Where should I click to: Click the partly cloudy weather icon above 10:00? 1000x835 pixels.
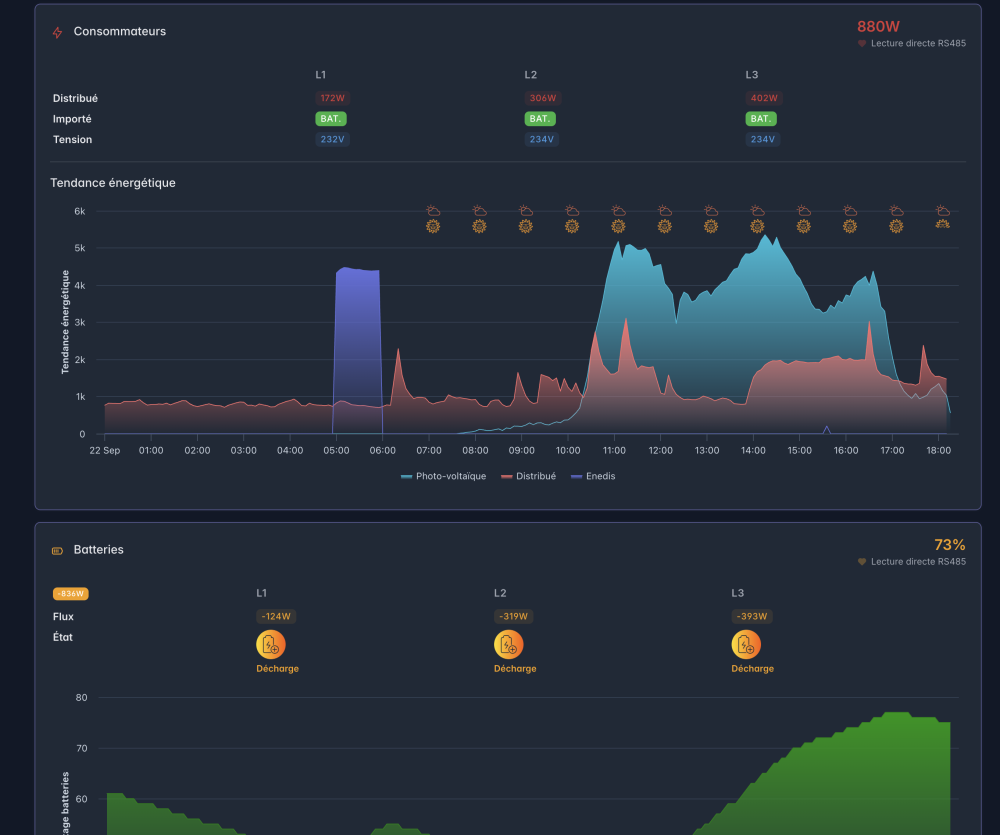(x=572, y=211)
